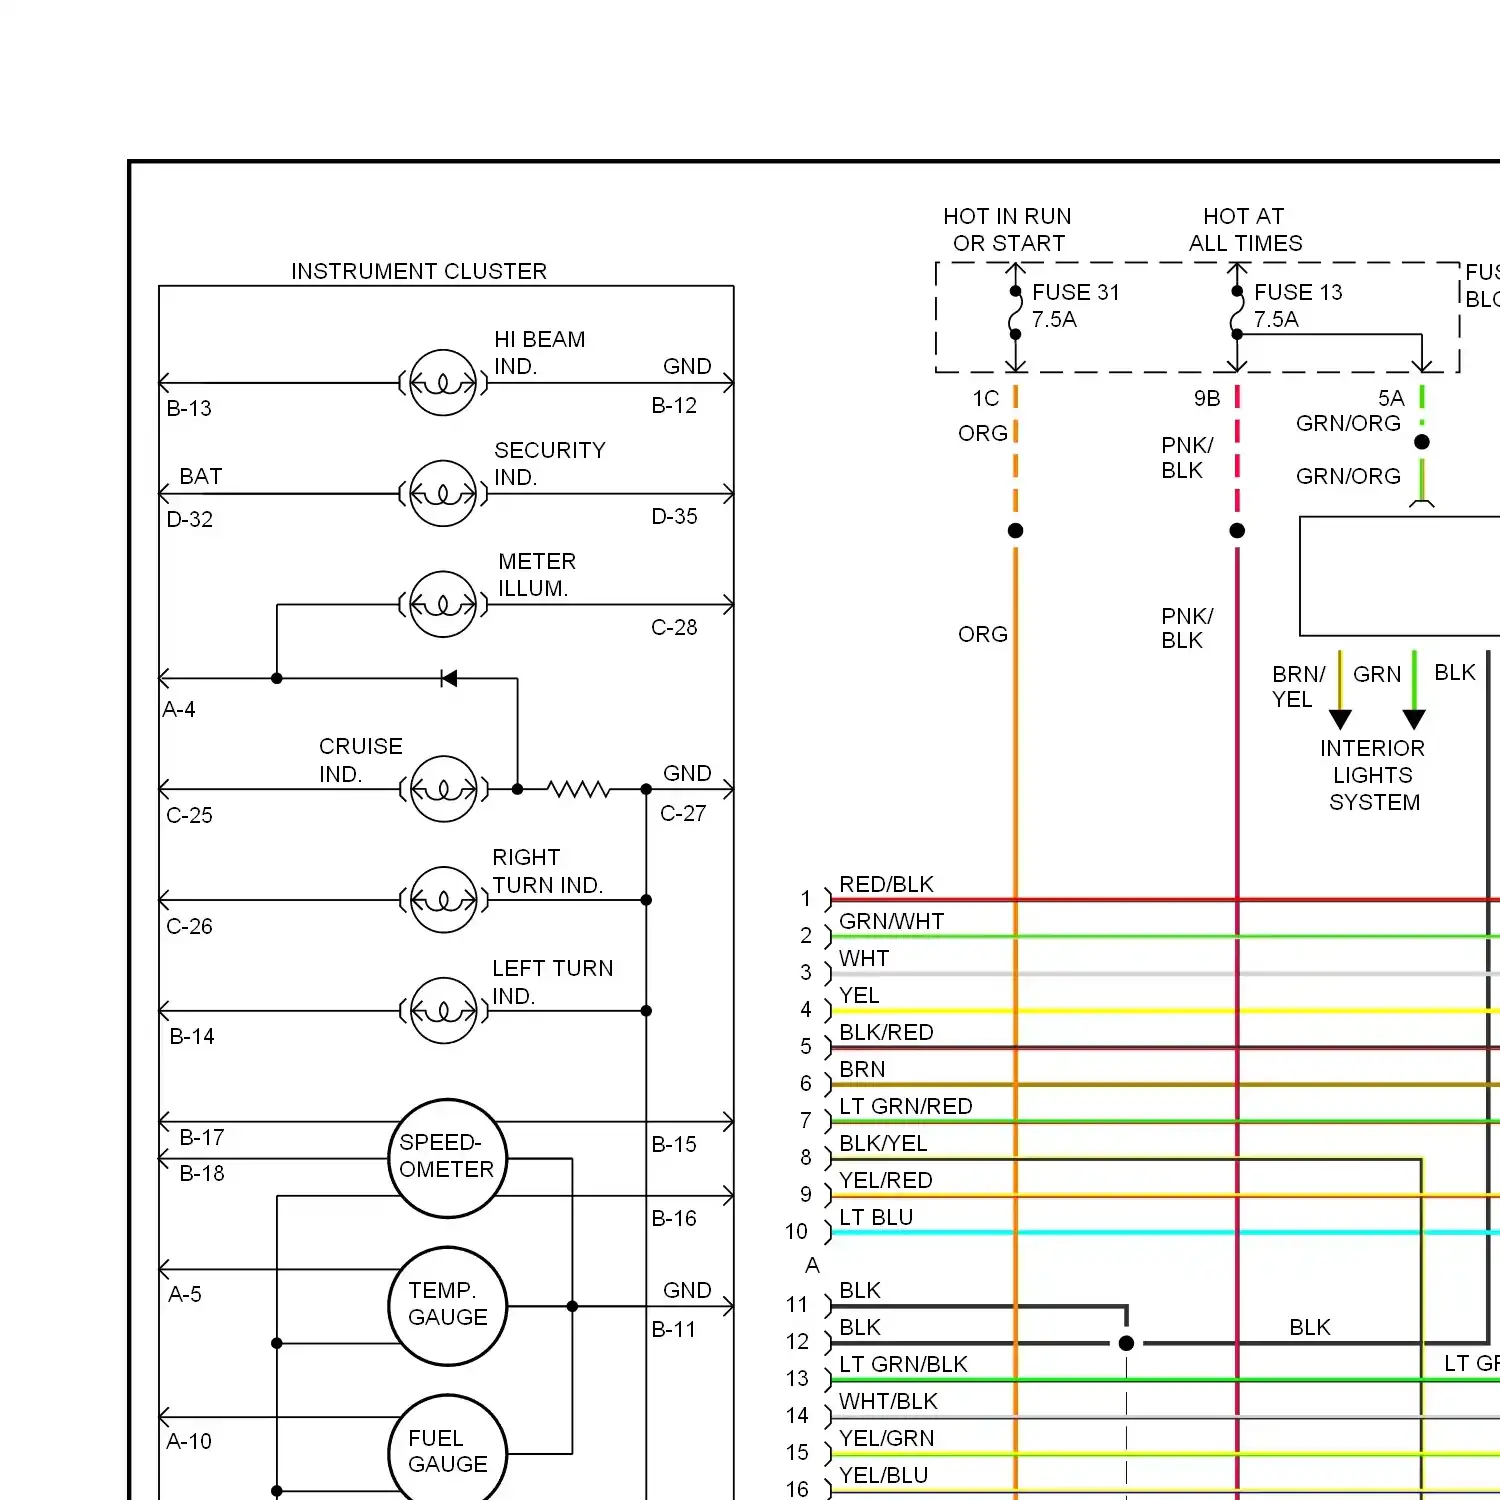Click pin label B-16
The width and height of the screenshot is (1500, 1500).
674,1218
